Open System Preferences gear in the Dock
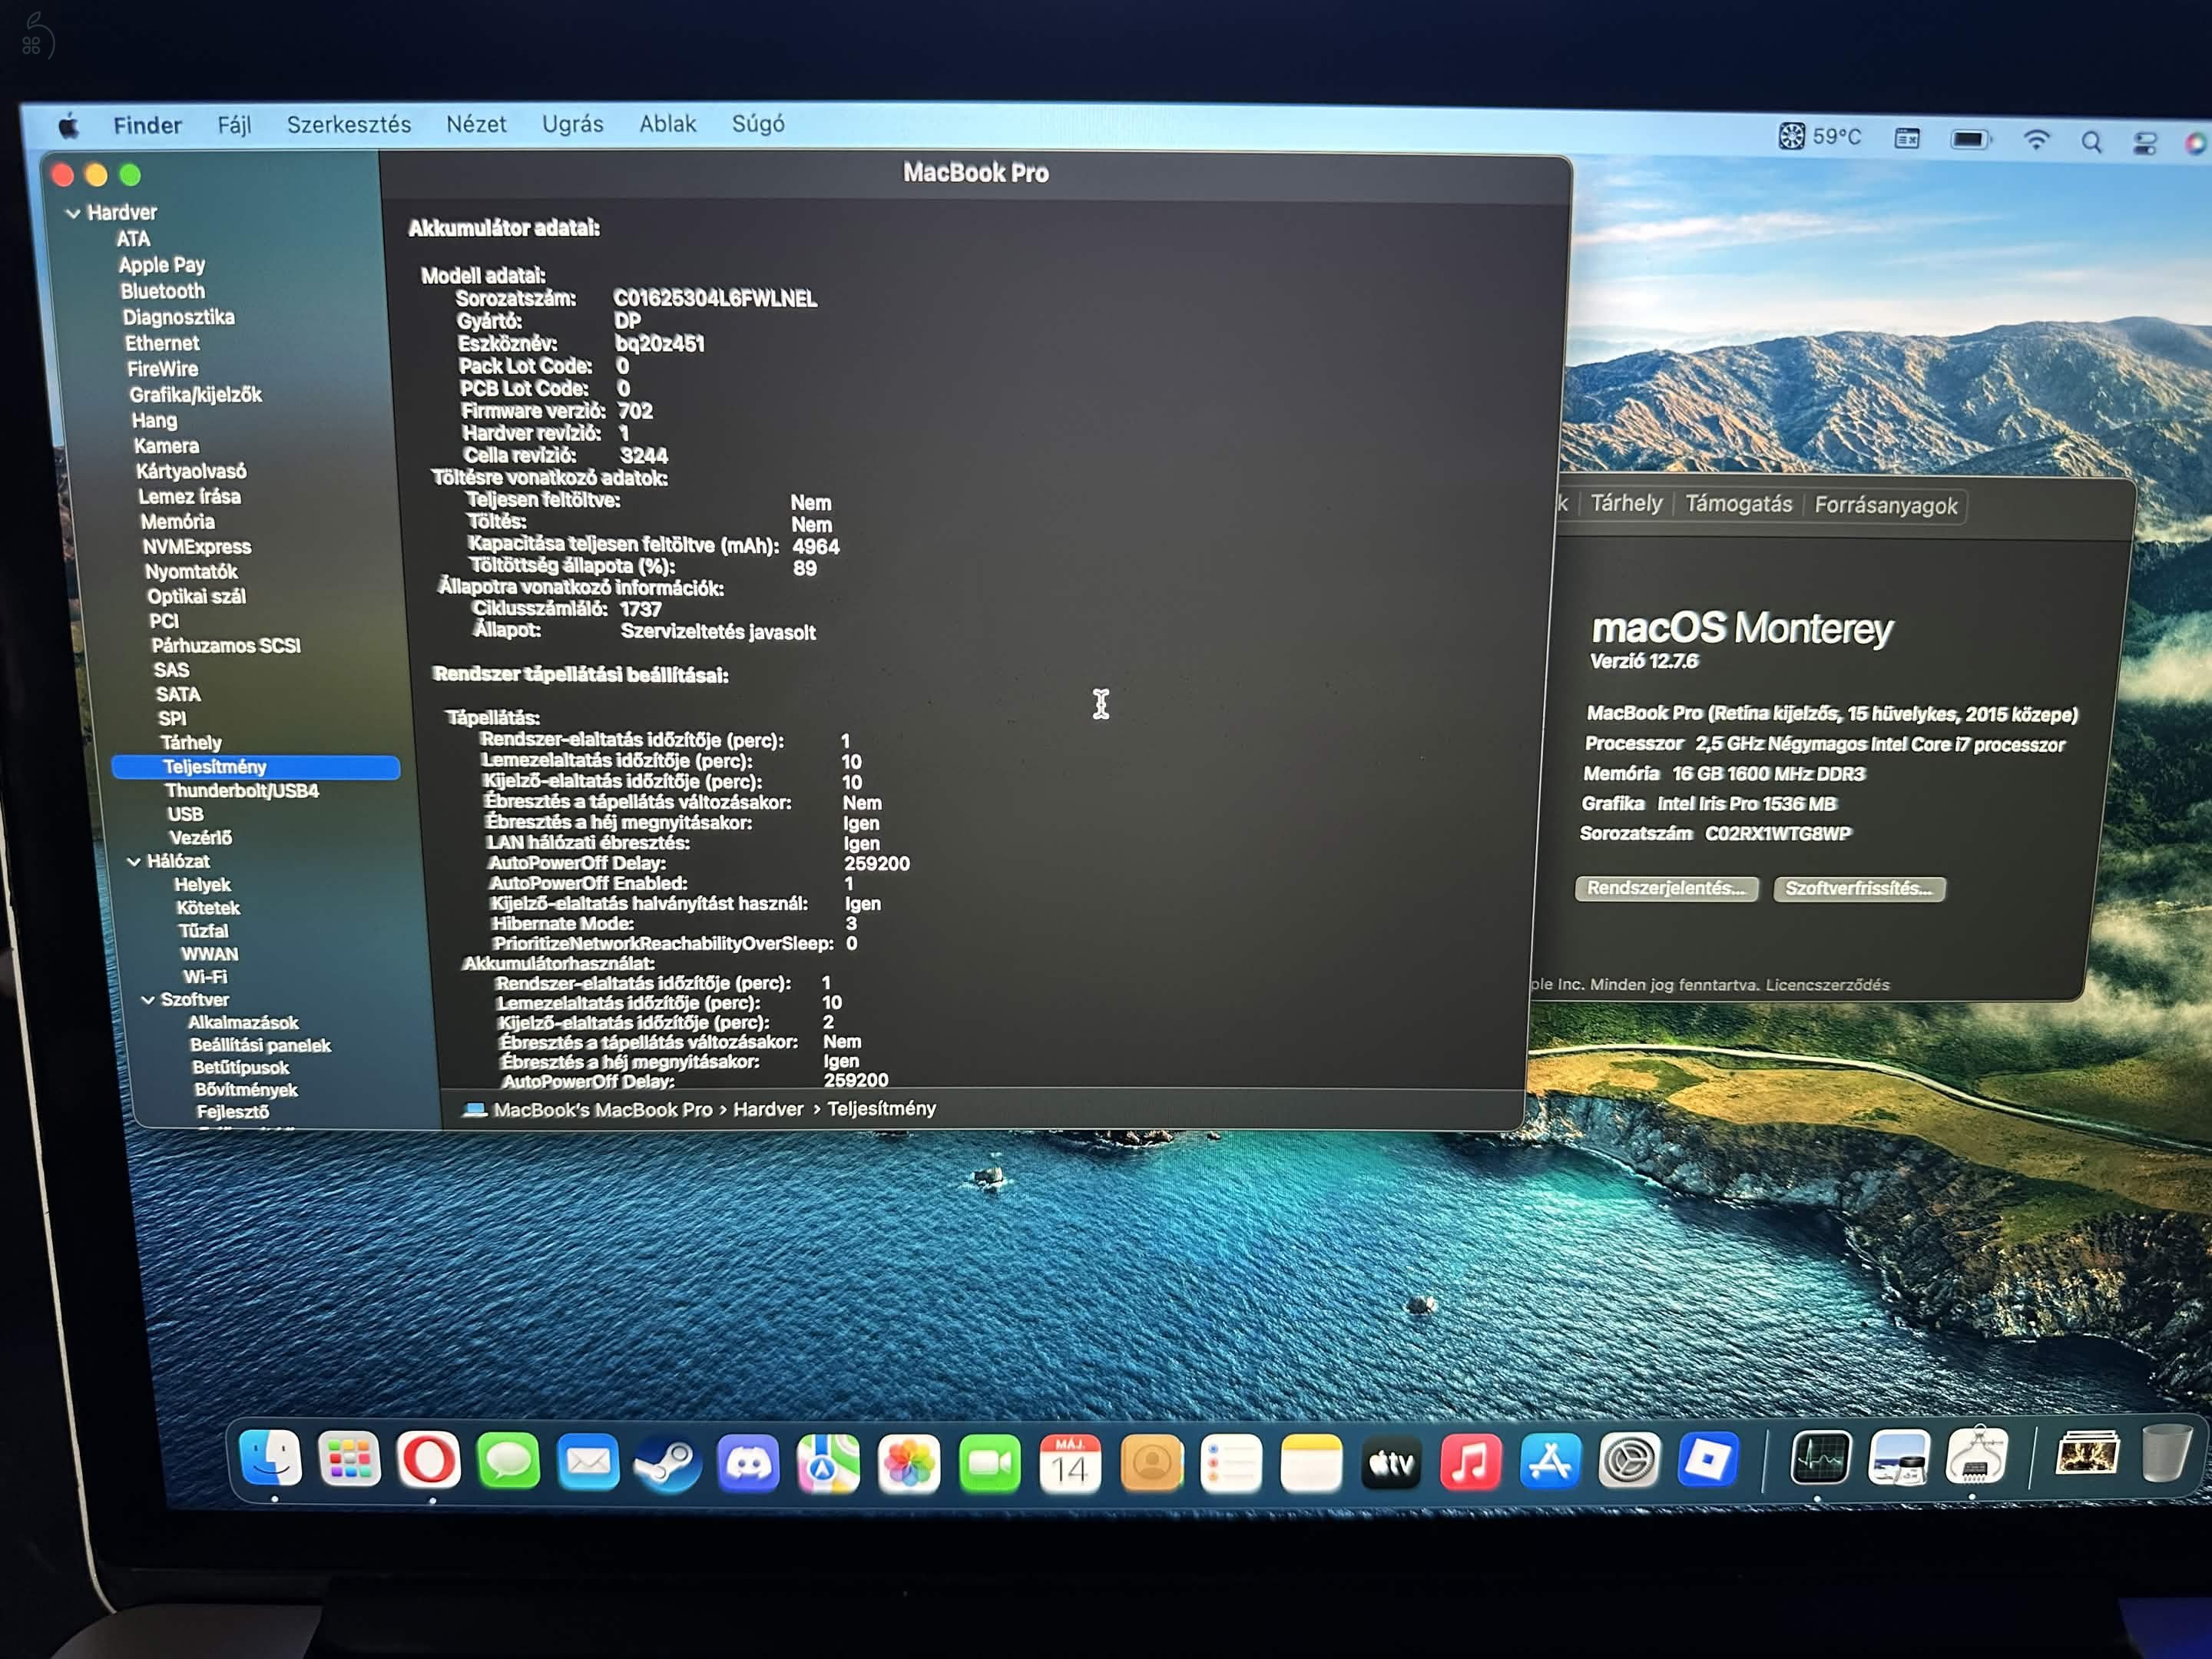Viewport: 2212px width, 1659px height. click(1629, 1461)
